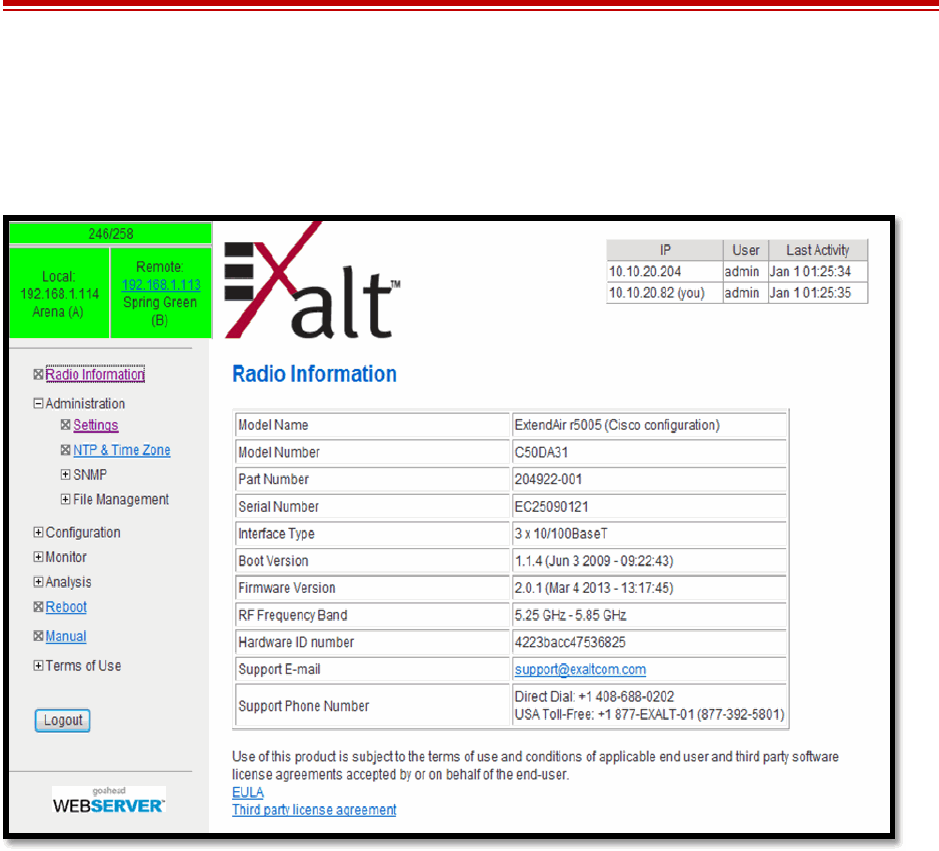Select the Local 192.168.1.114 Arena (A) panel

(59, 293)
